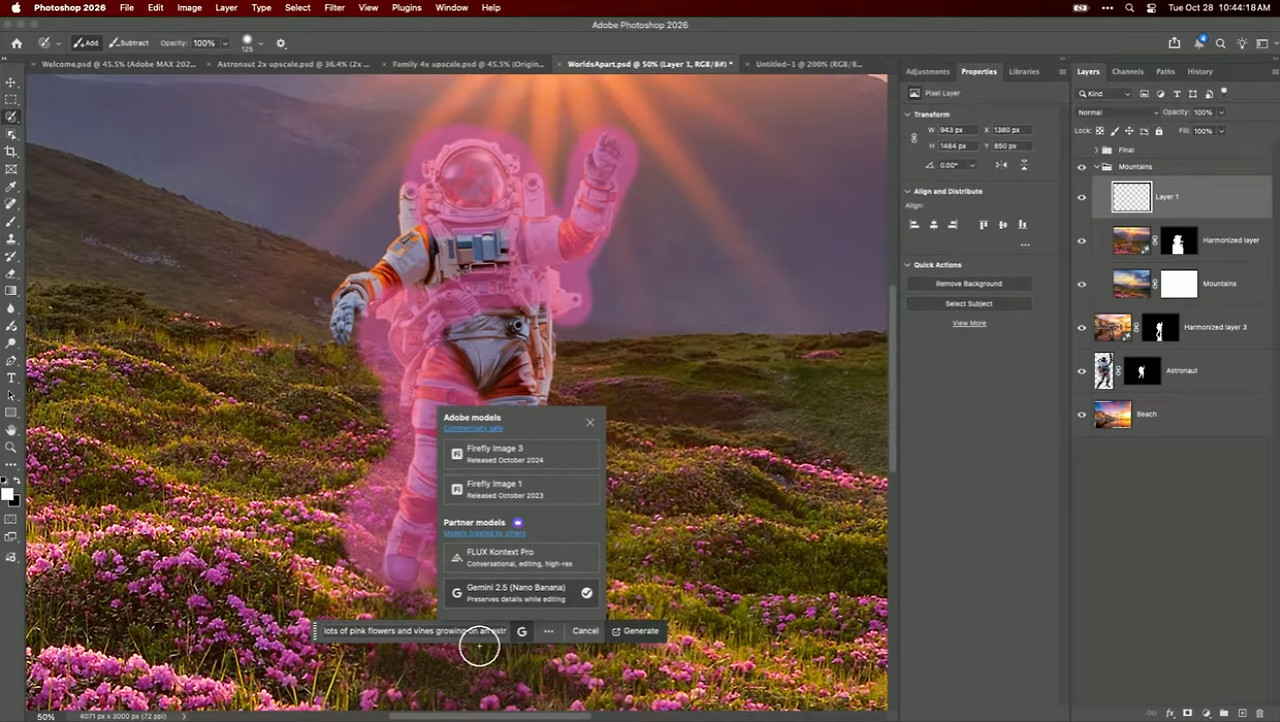Expand the Final layer group

point(1096,150)
